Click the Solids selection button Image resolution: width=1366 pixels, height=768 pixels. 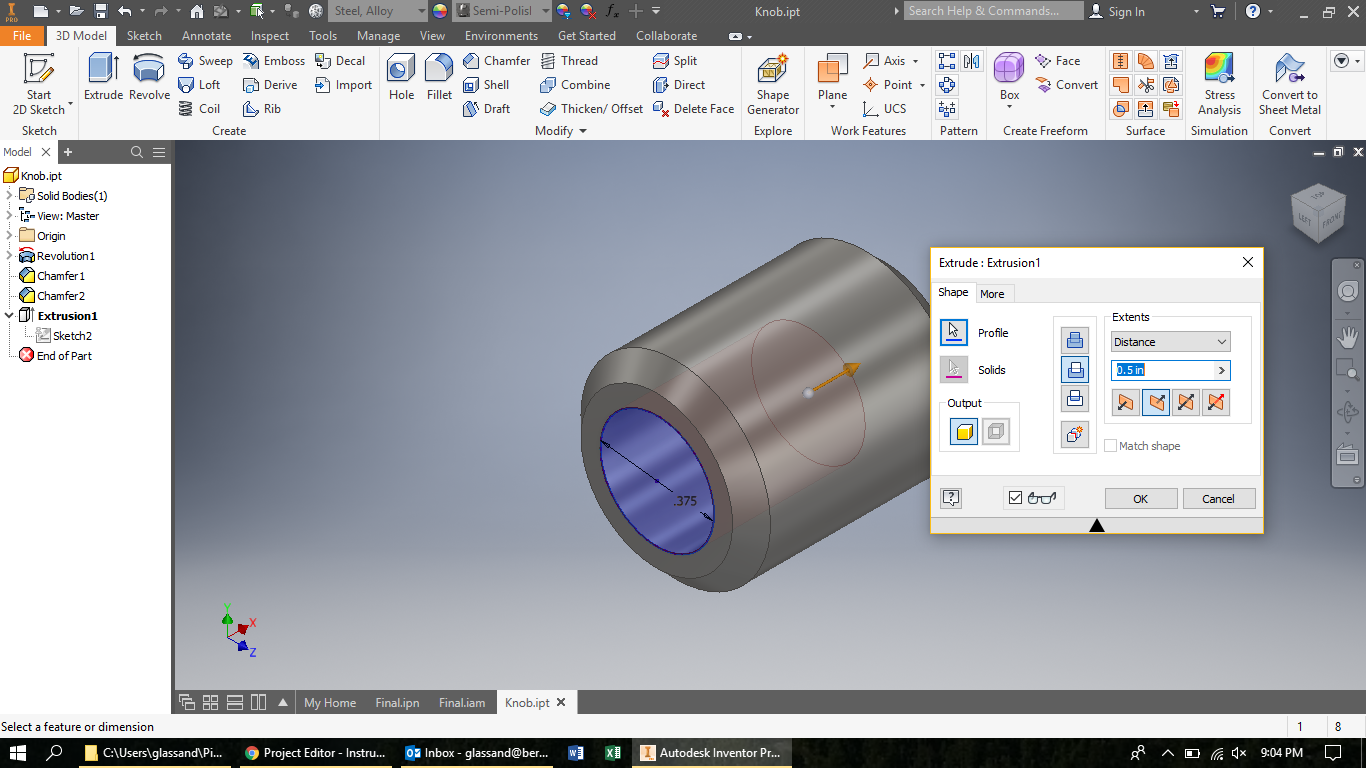coord(954,370)
